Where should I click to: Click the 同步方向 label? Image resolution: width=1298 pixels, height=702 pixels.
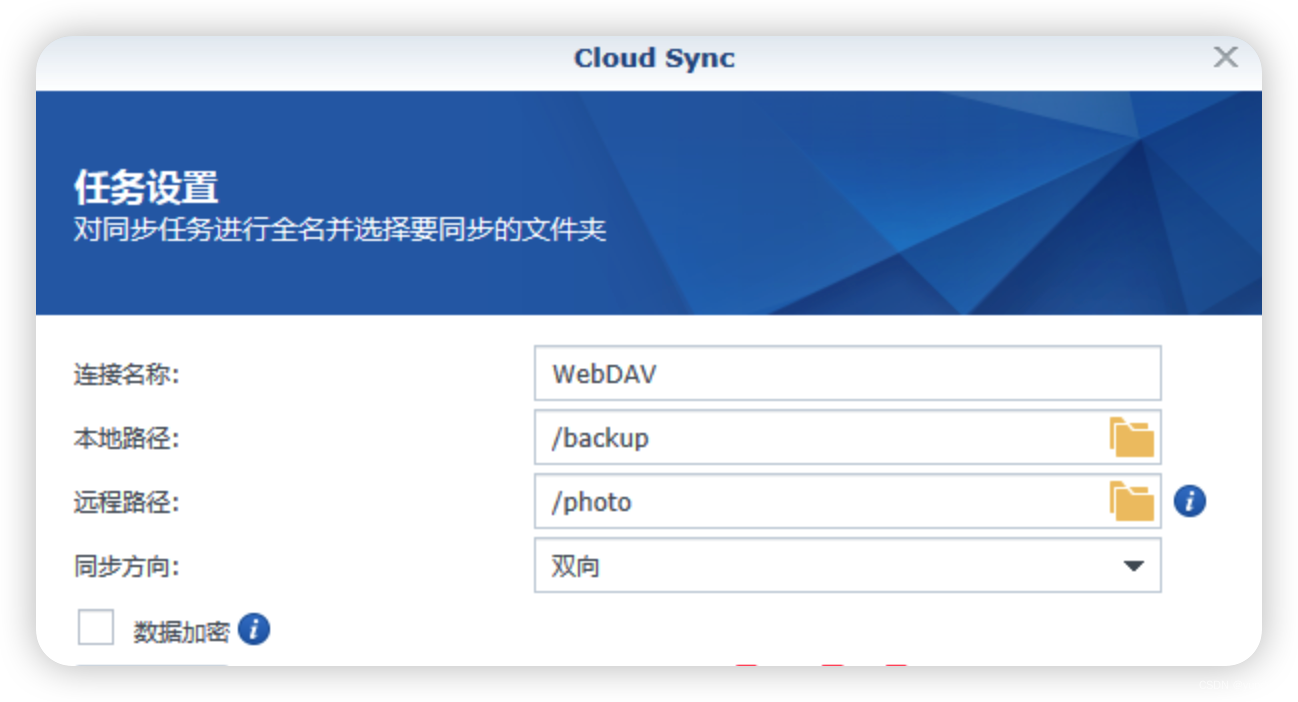(x=126, y=567)
